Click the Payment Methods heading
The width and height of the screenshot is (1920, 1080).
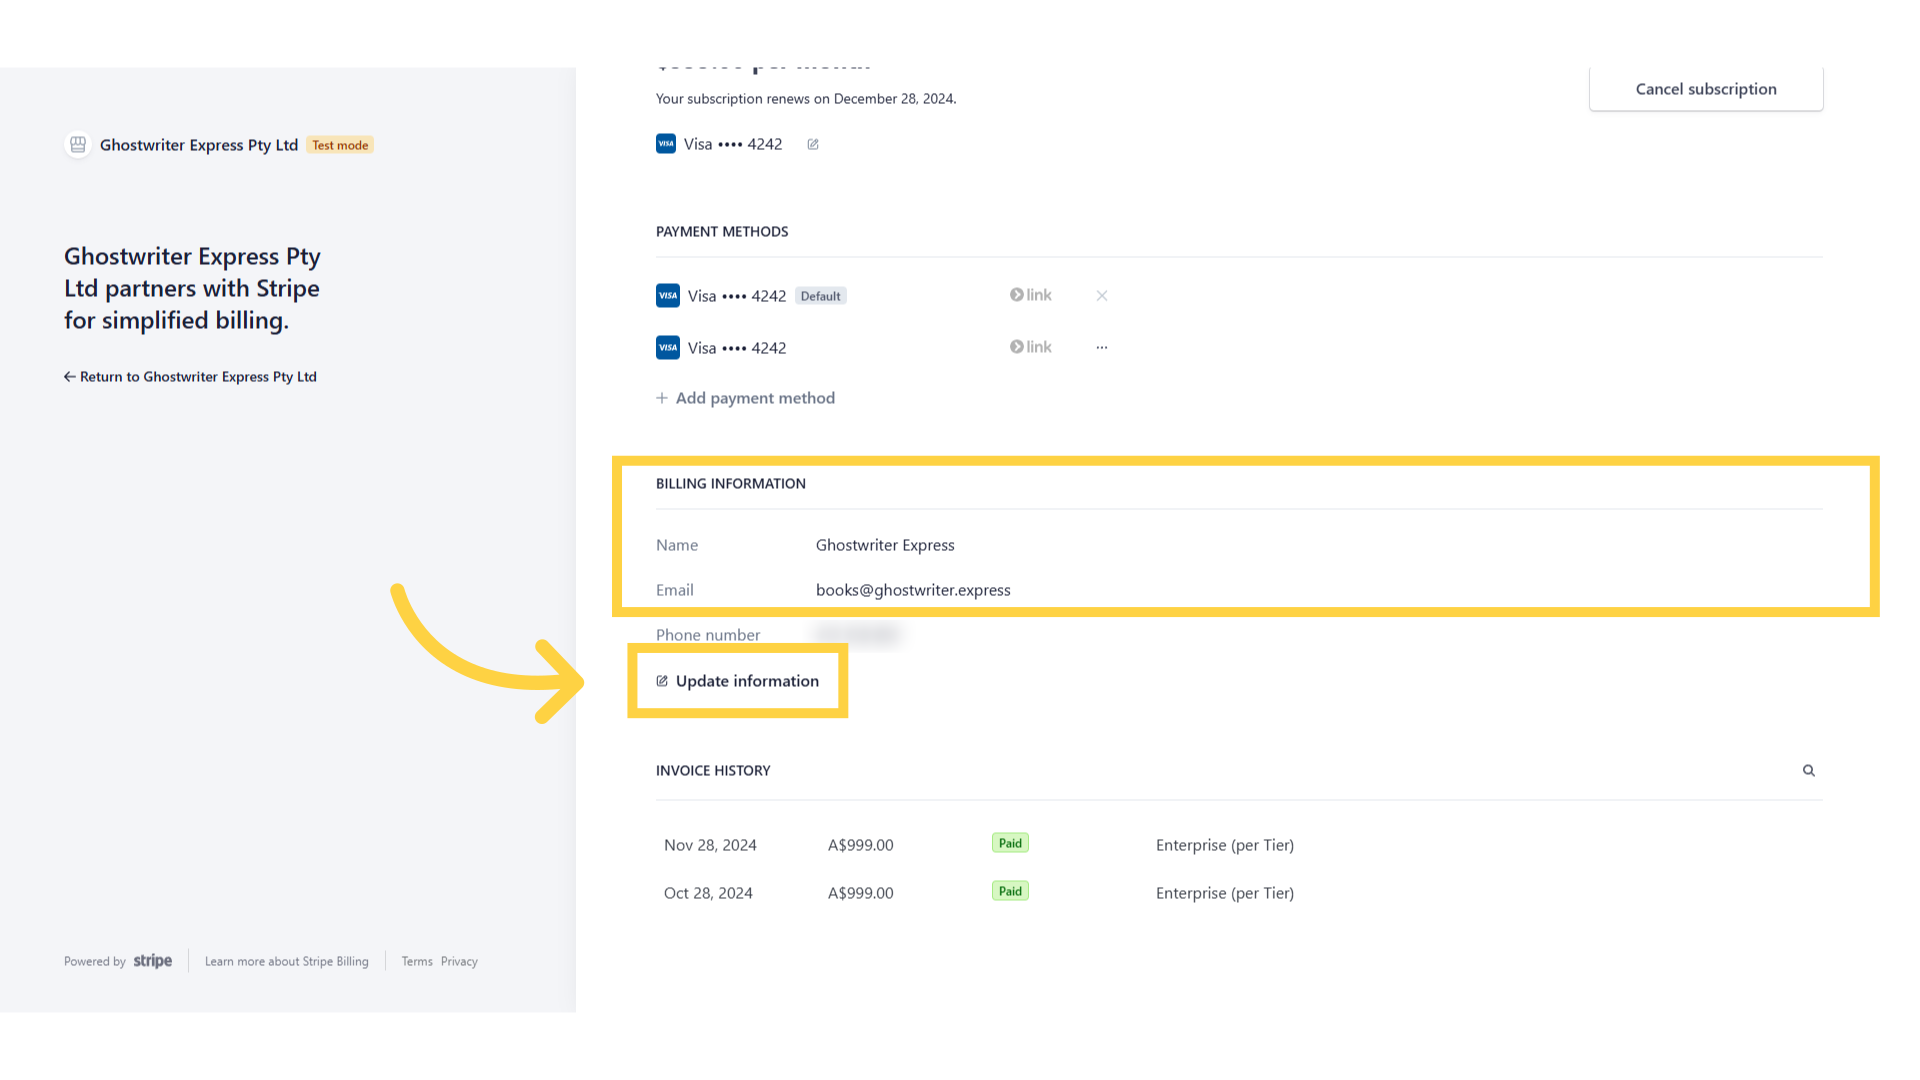click(x=722, y=232)
